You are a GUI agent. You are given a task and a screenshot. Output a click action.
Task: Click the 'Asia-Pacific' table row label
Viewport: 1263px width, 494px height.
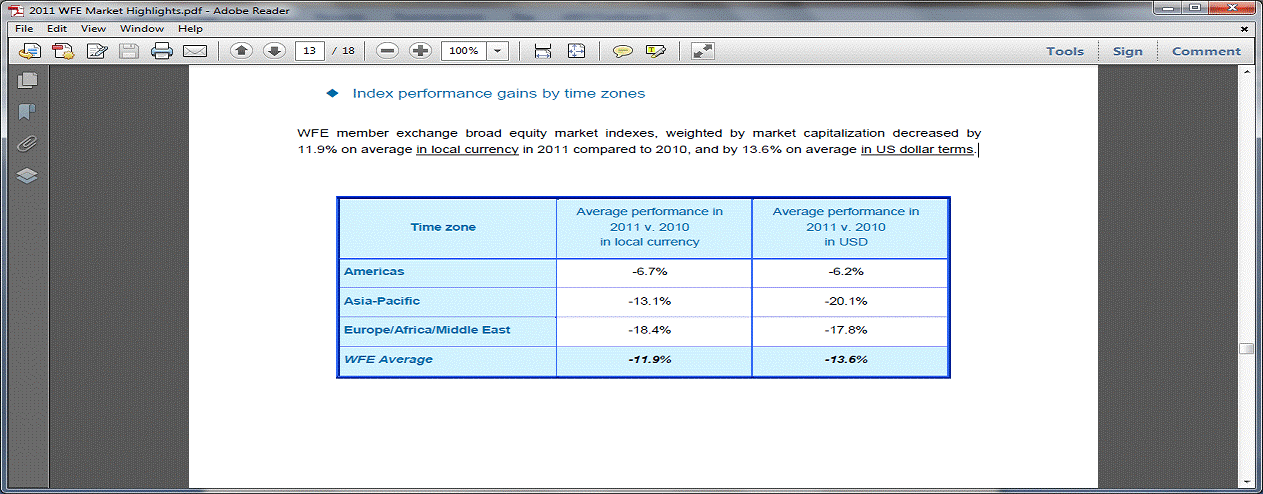pyautogui.click(x=382, y=300)
